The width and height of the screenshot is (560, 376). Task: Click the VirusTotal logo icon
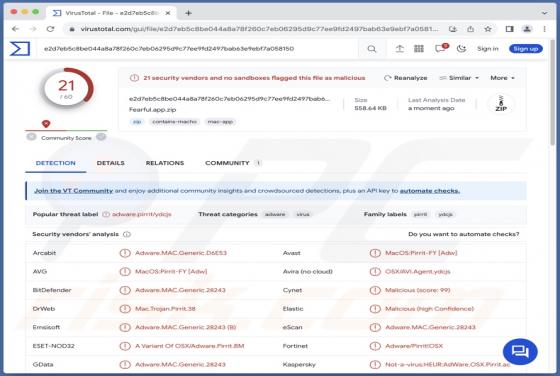coord(20,49)
